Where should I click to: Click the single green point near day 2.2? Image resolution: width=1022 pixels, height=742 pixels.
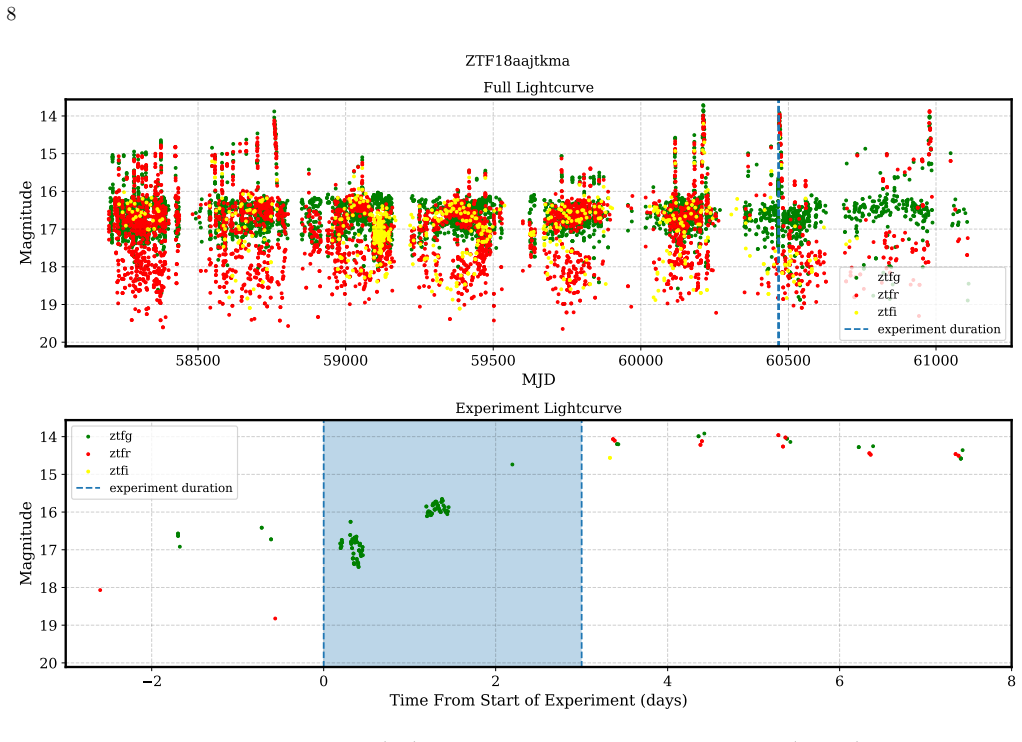[x=512, y=465]
